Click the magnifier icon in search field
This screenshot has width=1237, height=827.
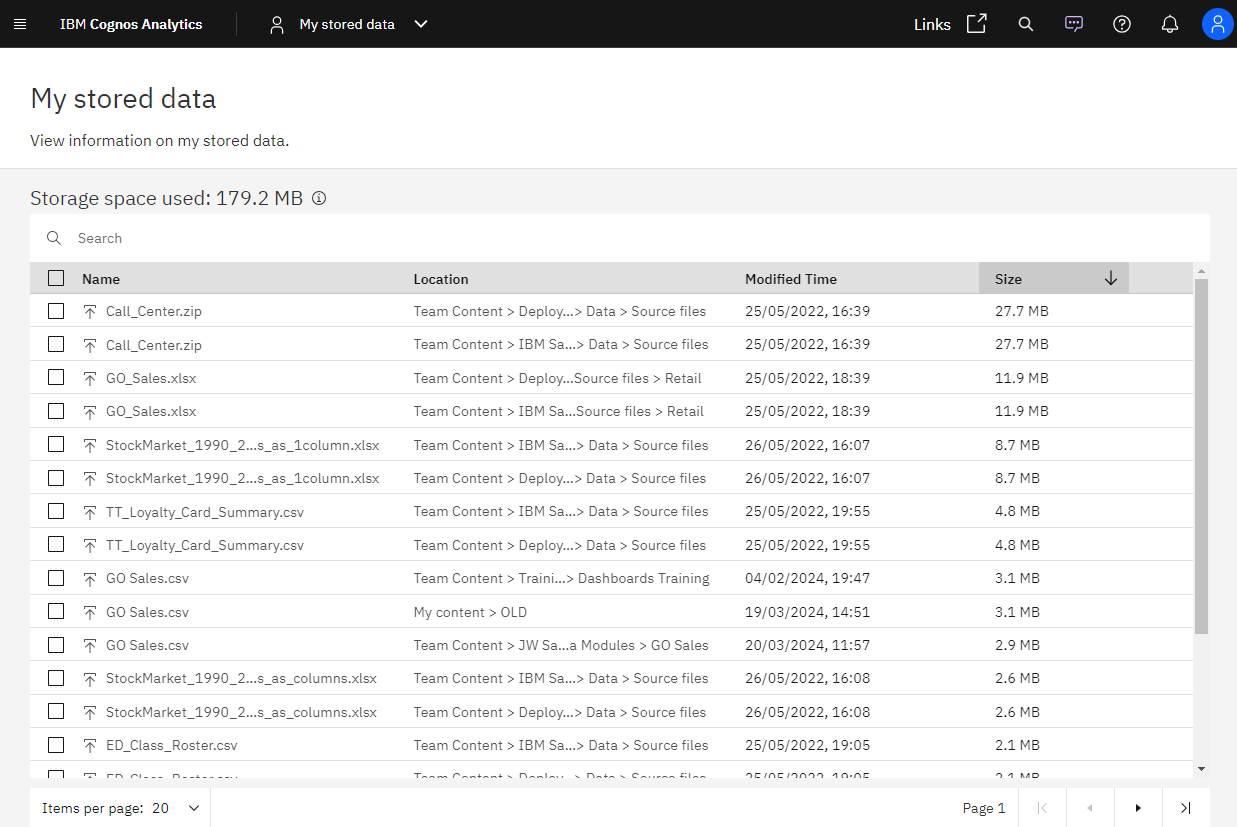54,238
